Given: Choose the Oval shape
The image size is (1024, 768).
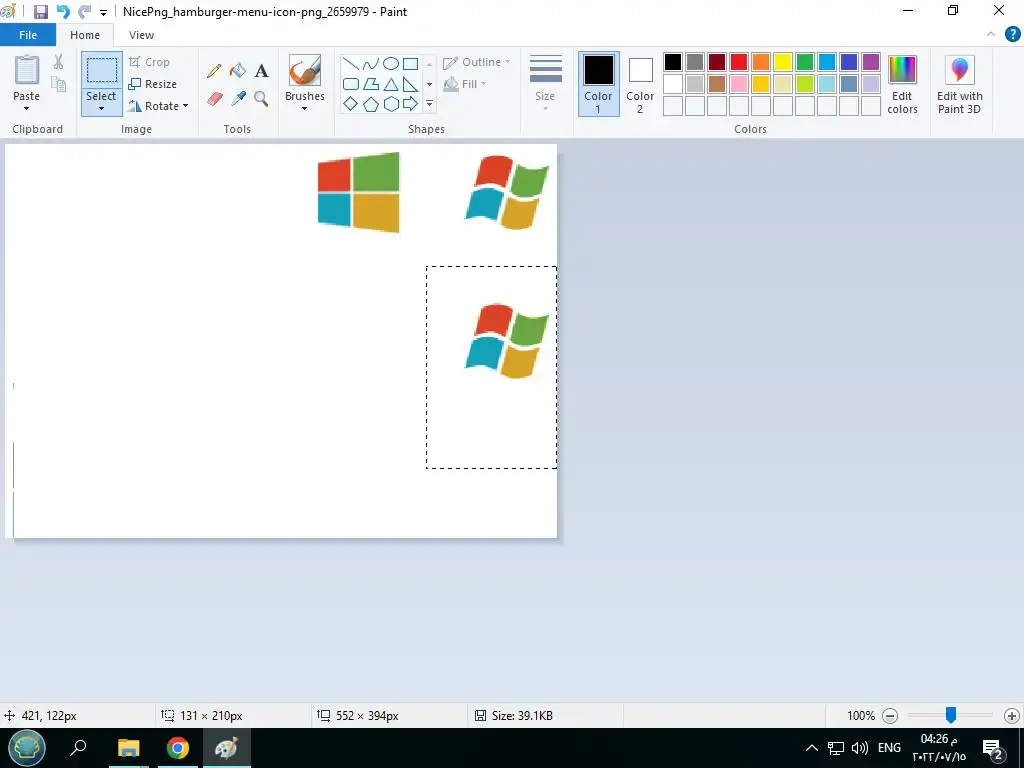Looking at the screenshot, I should 391,64.
